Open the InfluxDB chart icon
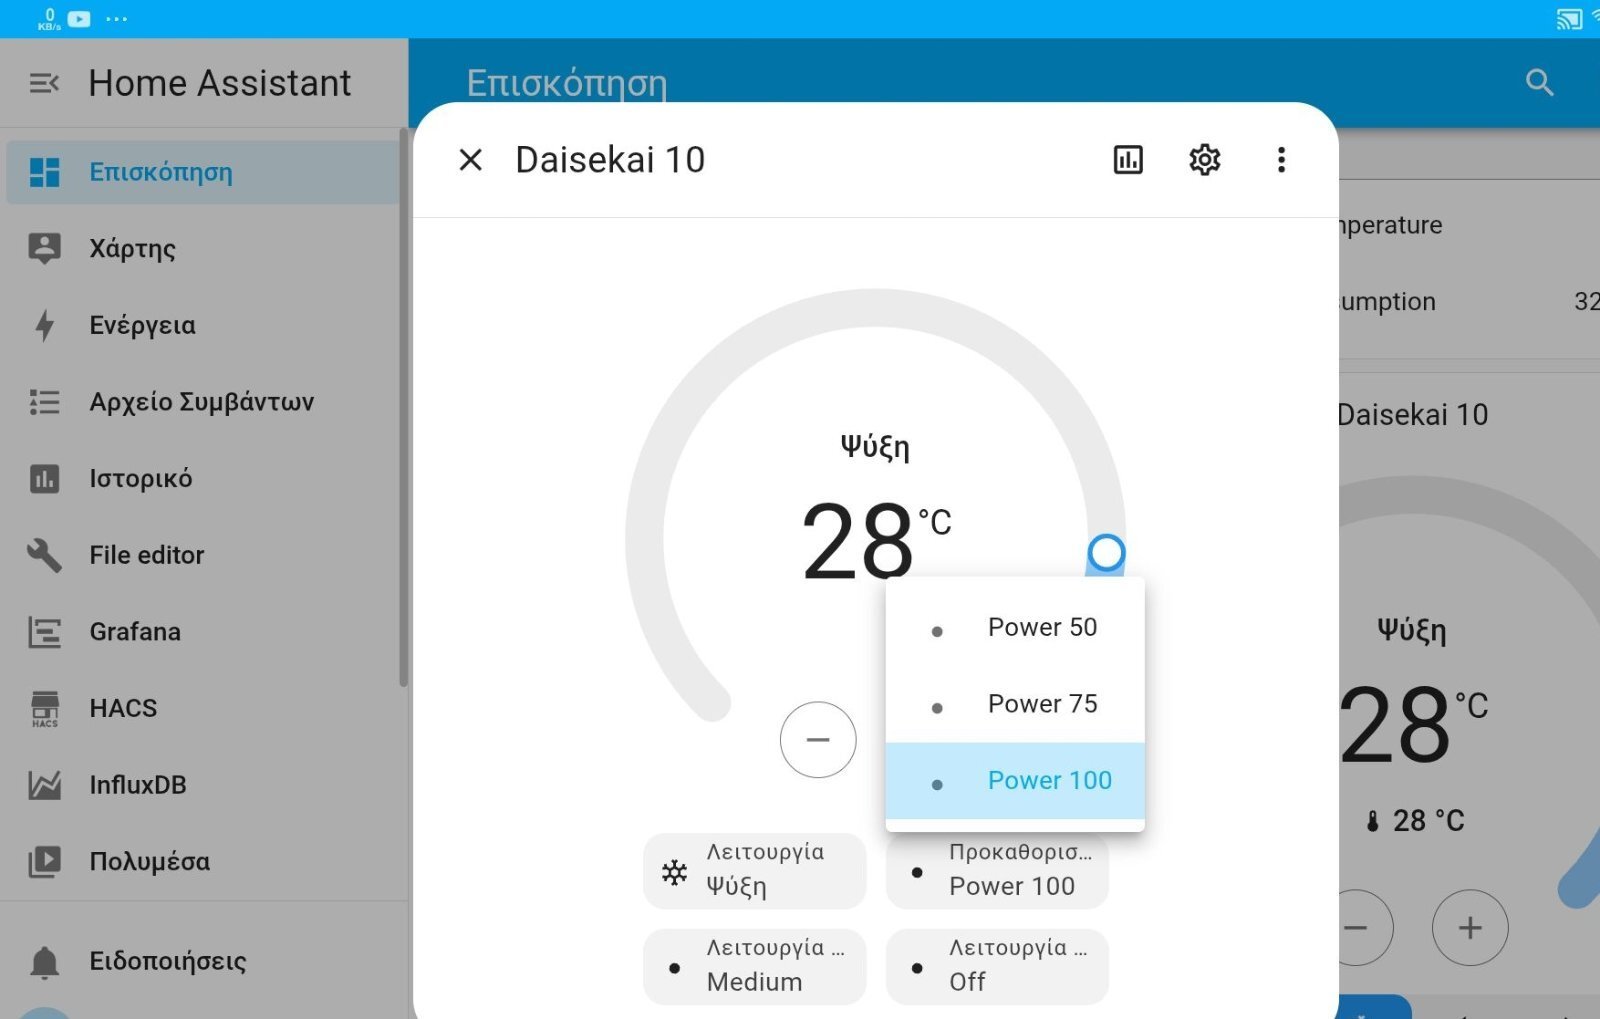Image resolution: width=1600 pixels, height=1019 pixels. (x=45, y=785)
